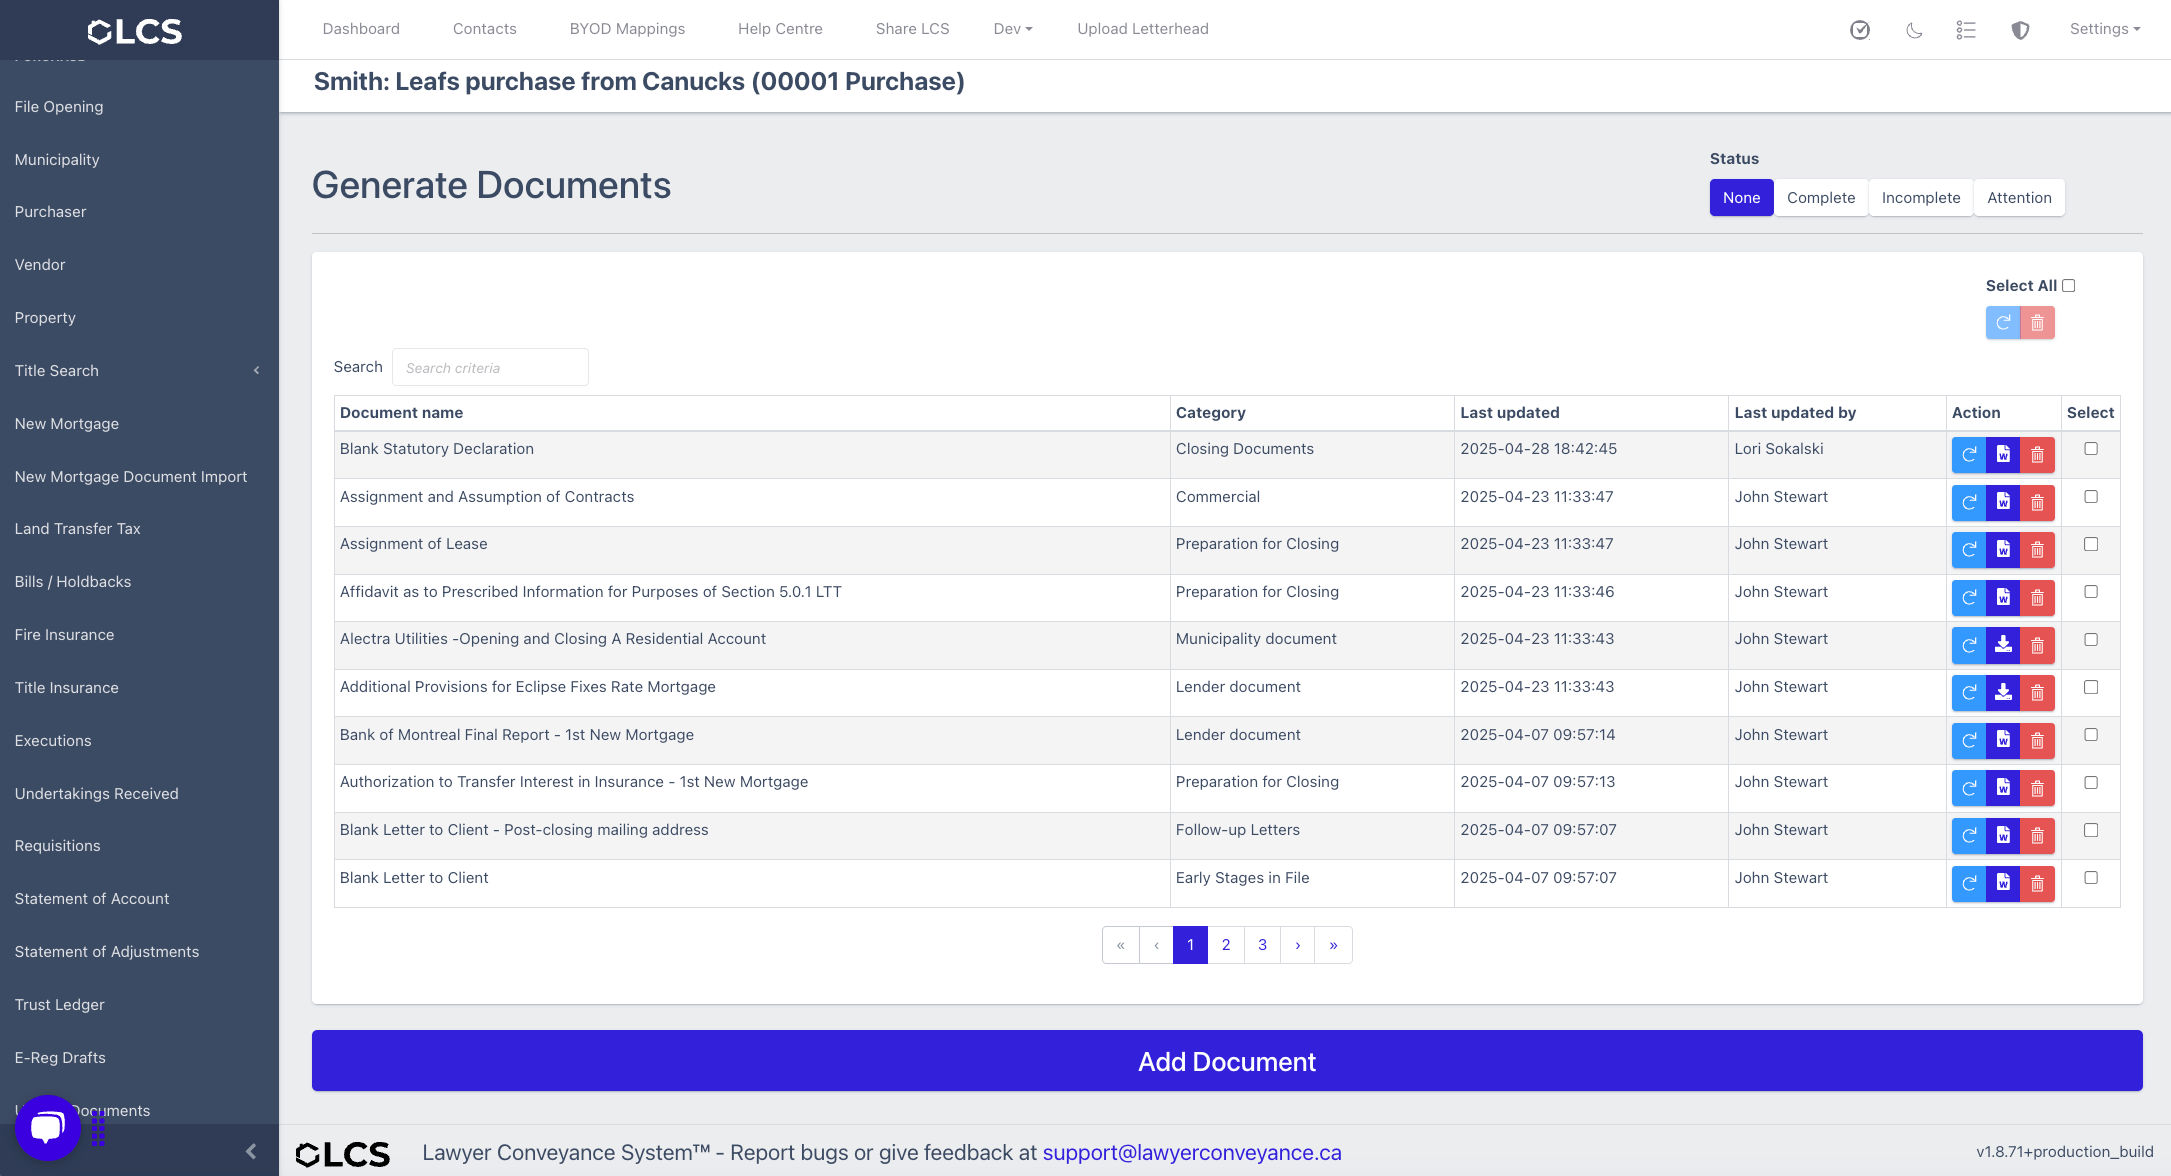This screenshot has height=1176, width=2171.
Task: Open Share LCS page
Action: pos(913,29)
